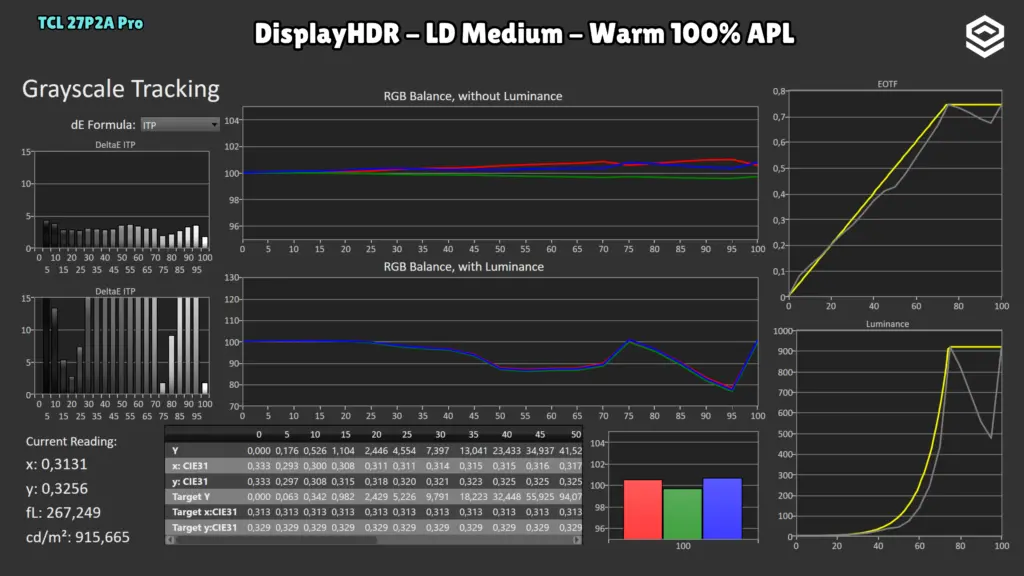Select the 'Target x:CIE31' row header
This screenshot has height=576, width=1024.
point(204,512)
